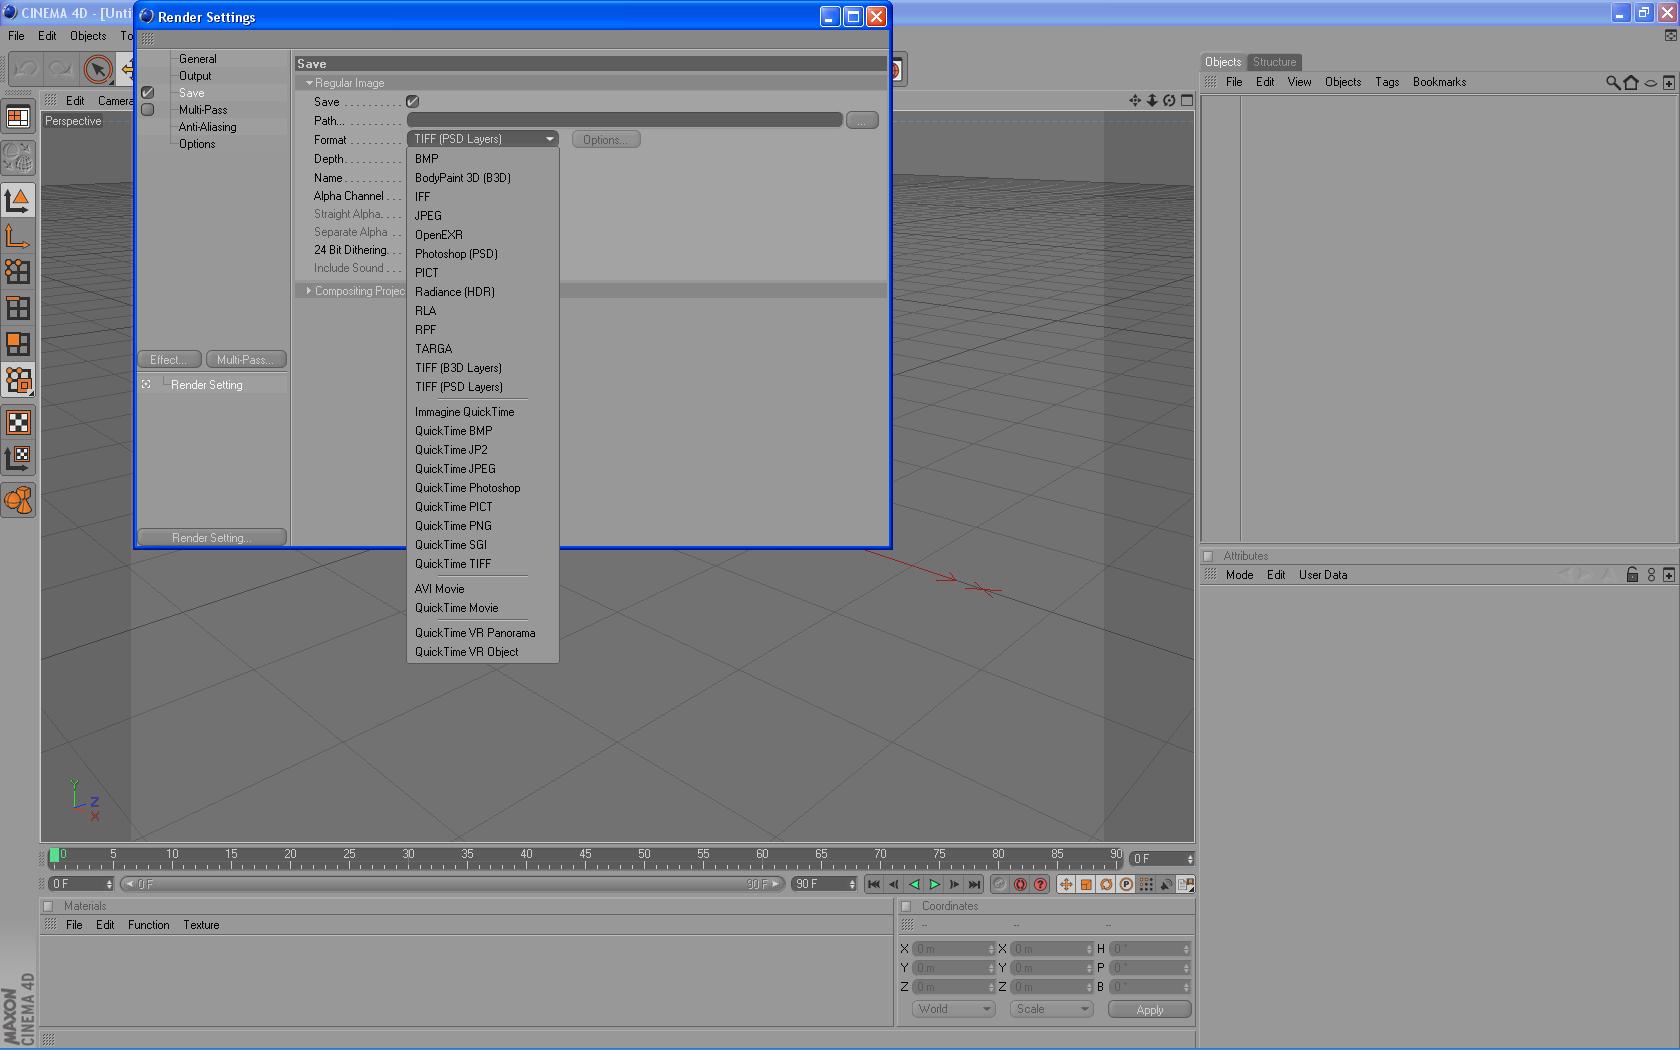The width and height of the screenshot is (1680, 1050).
Task: Select Photoshop (PSD) format option
Action: click(x=456, y=254)
